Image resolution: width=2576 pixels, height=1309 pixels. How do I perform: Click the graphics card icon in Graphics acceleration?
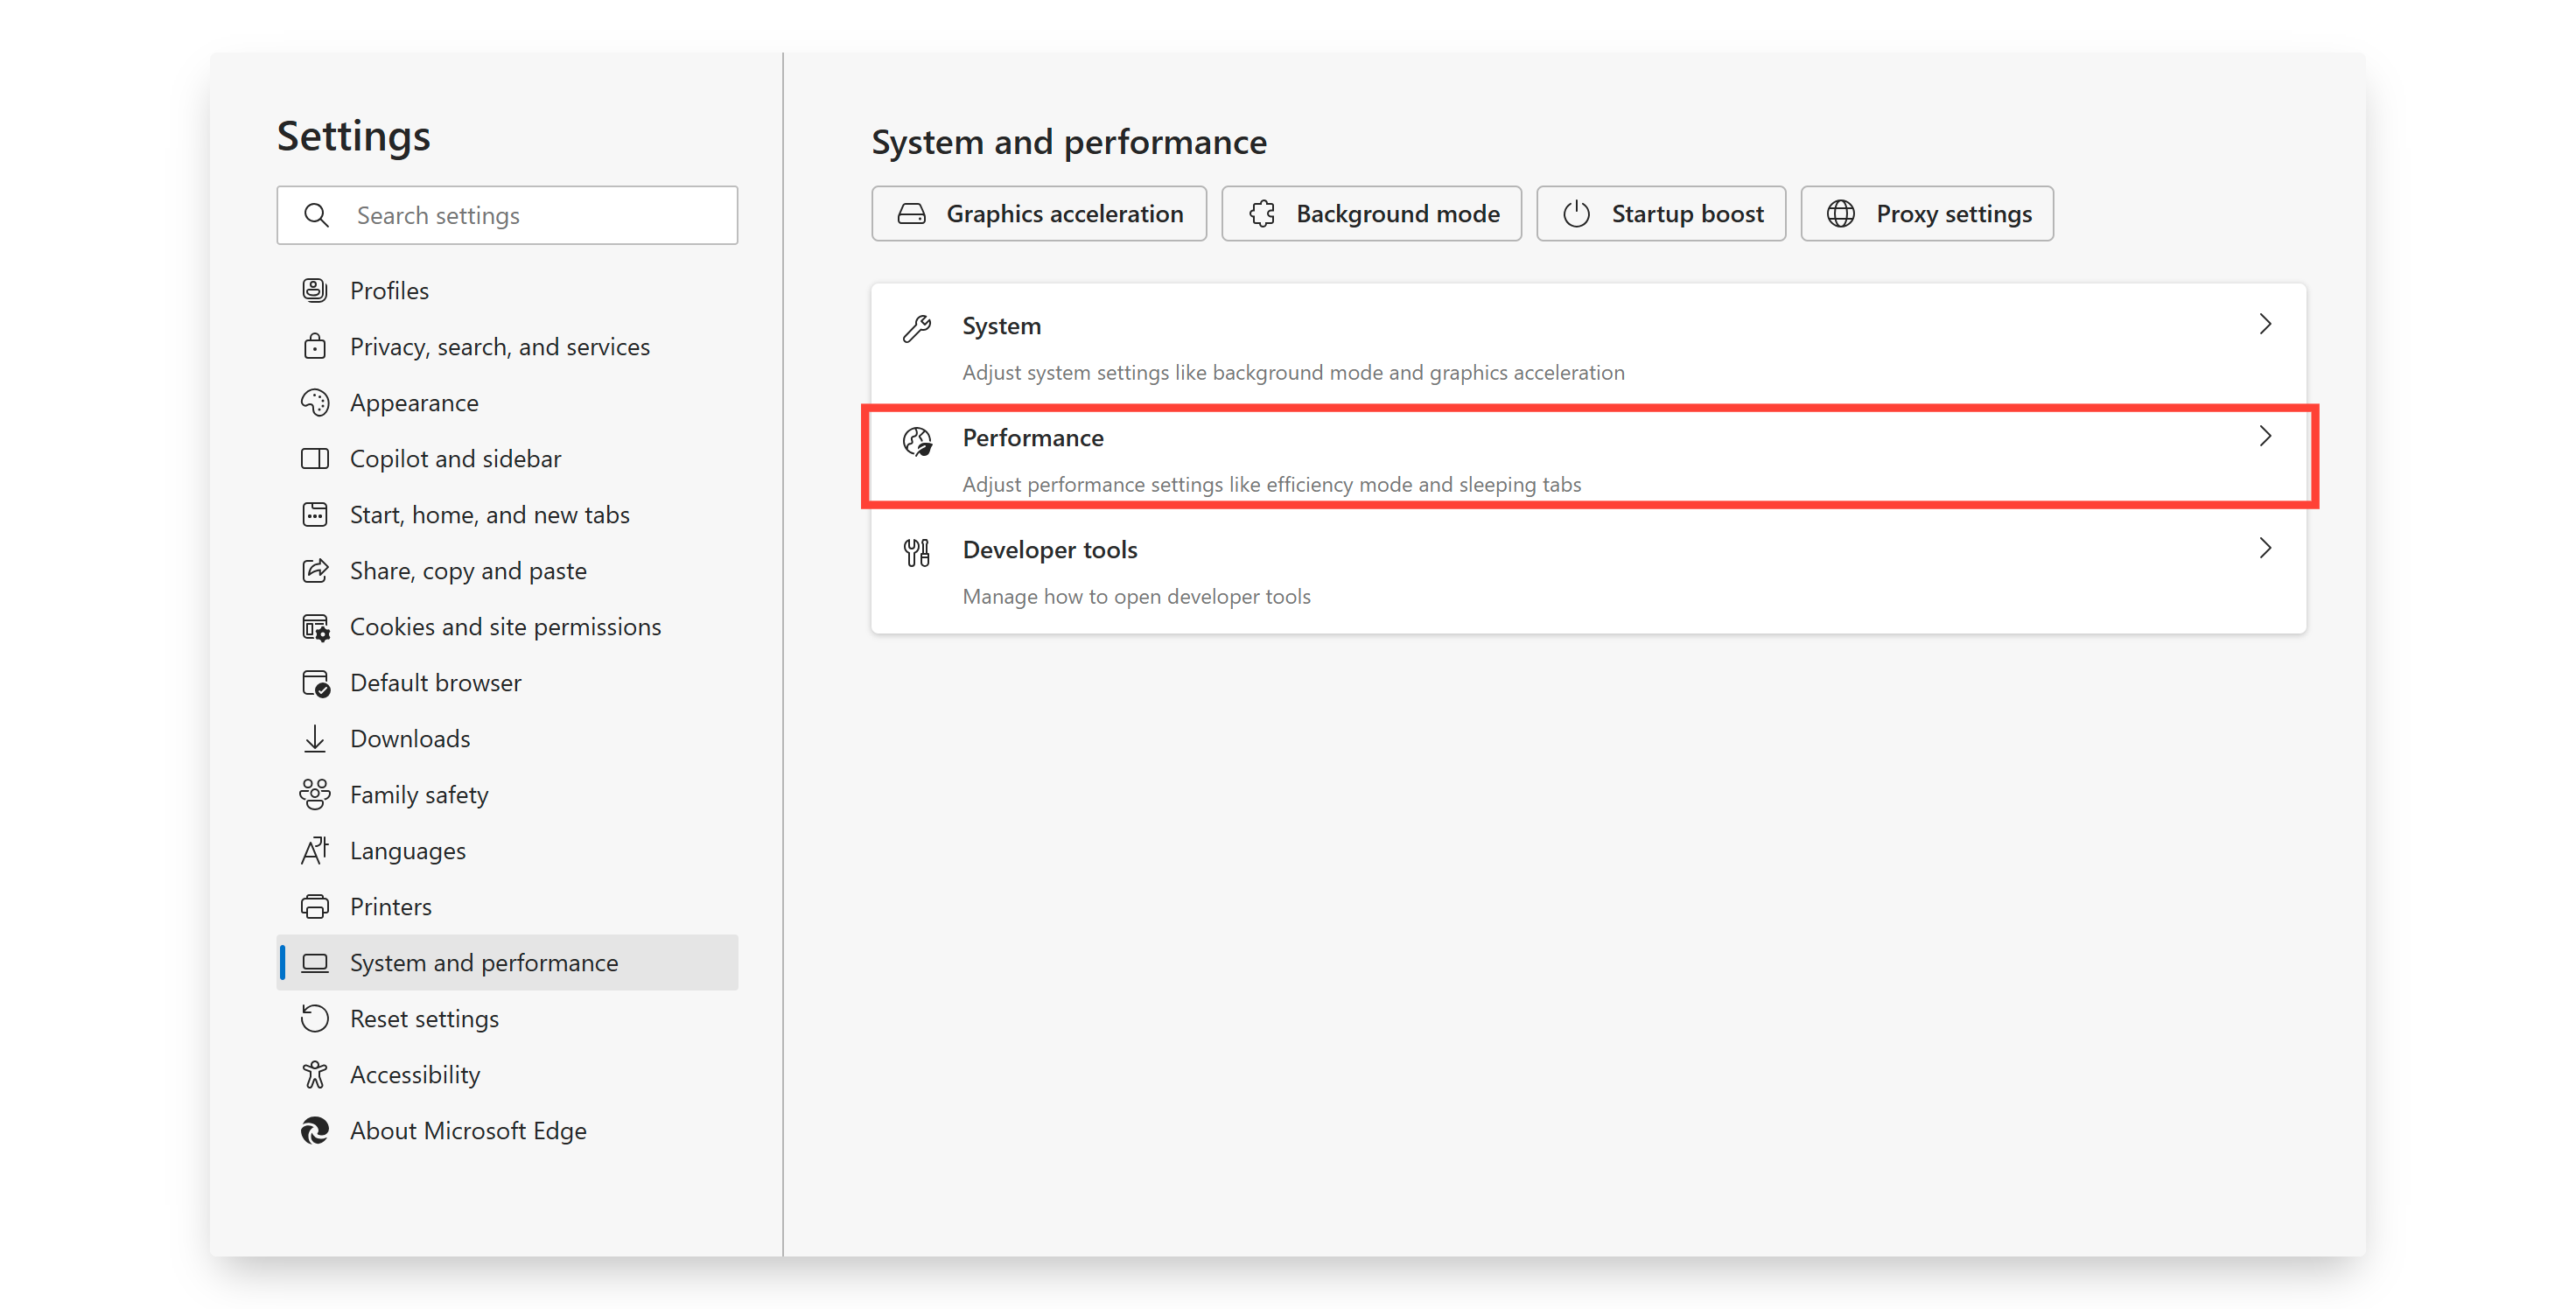911,214
